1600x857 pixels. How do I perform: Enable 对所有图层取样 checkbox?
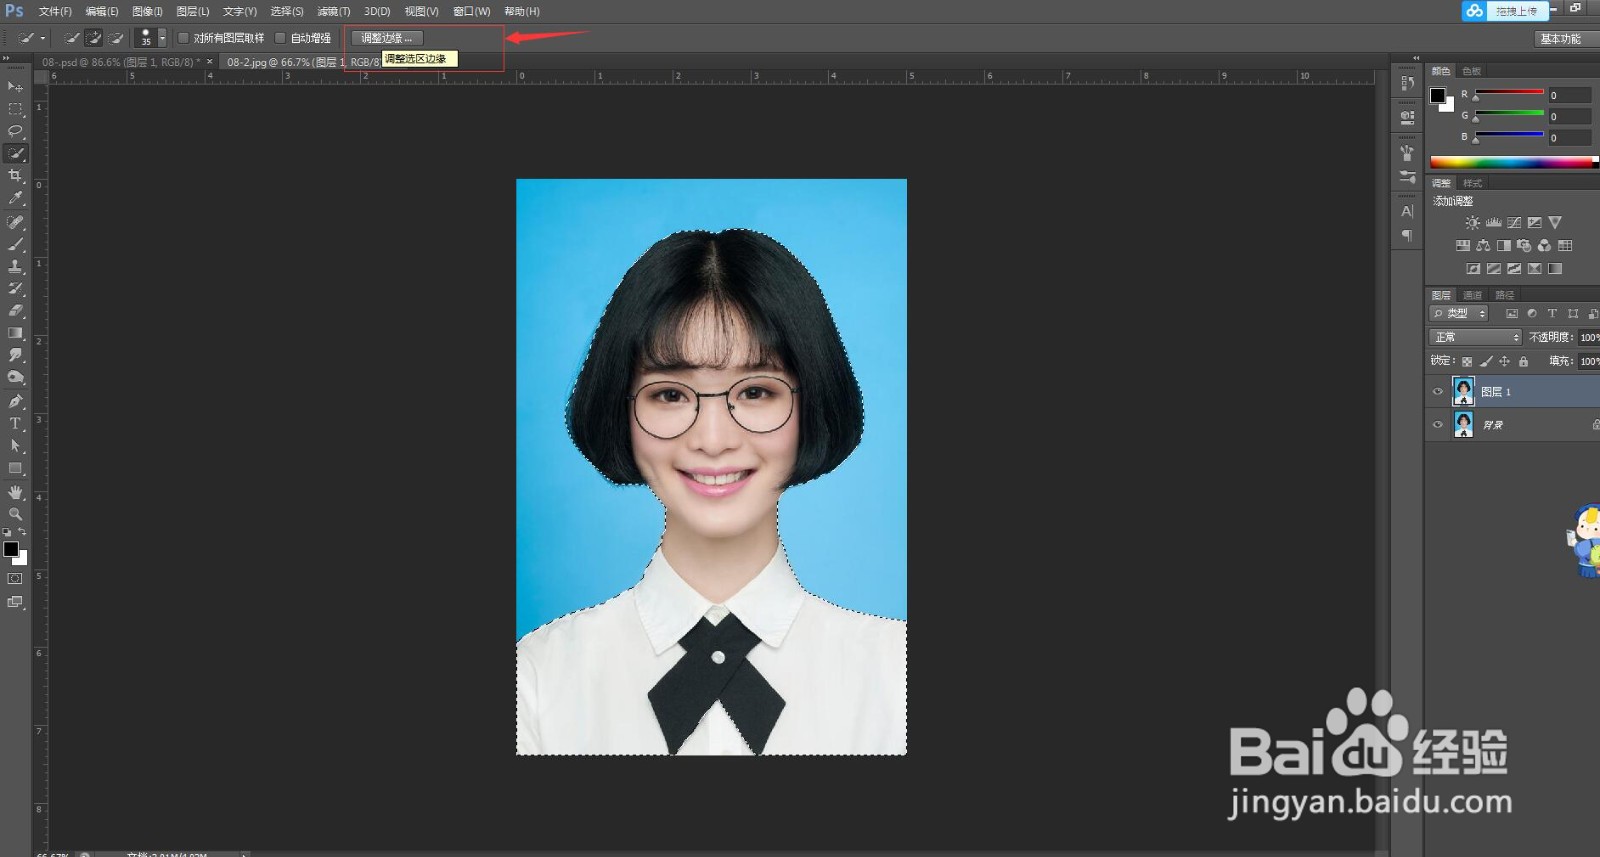(x=183, y=38)
